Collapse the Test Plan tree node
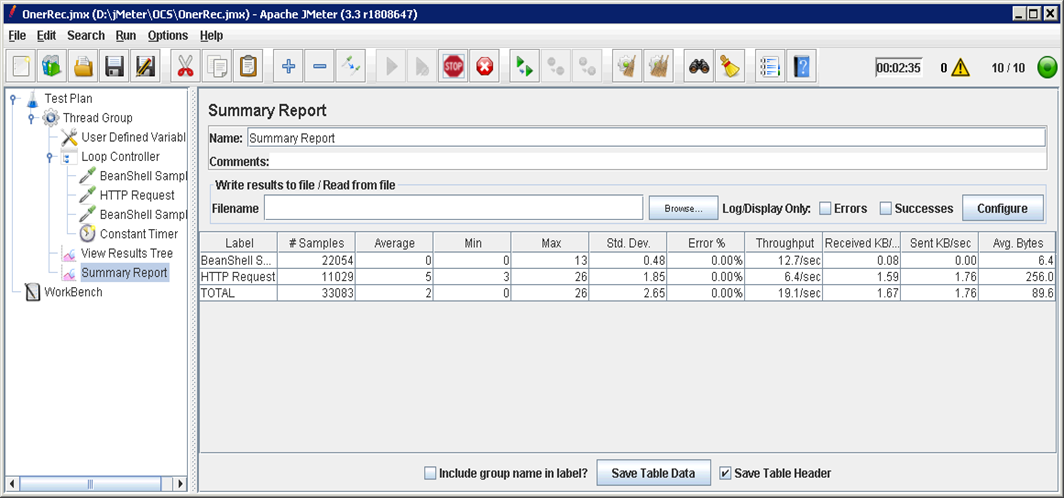This screenshot has width=1064, height=500. click(13, 99)
